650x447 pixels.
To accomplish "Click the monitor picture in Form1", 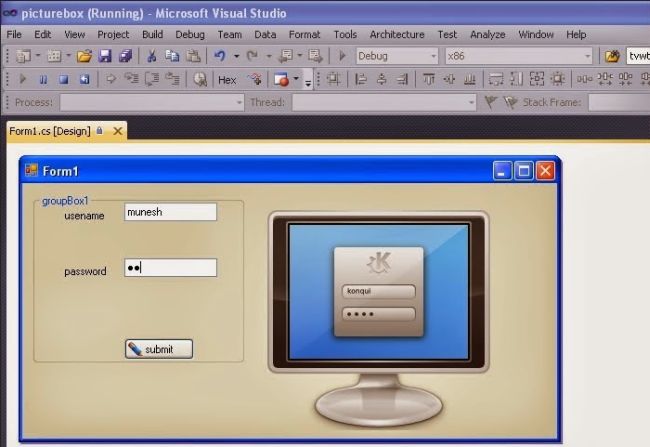I will coord(378,318).
